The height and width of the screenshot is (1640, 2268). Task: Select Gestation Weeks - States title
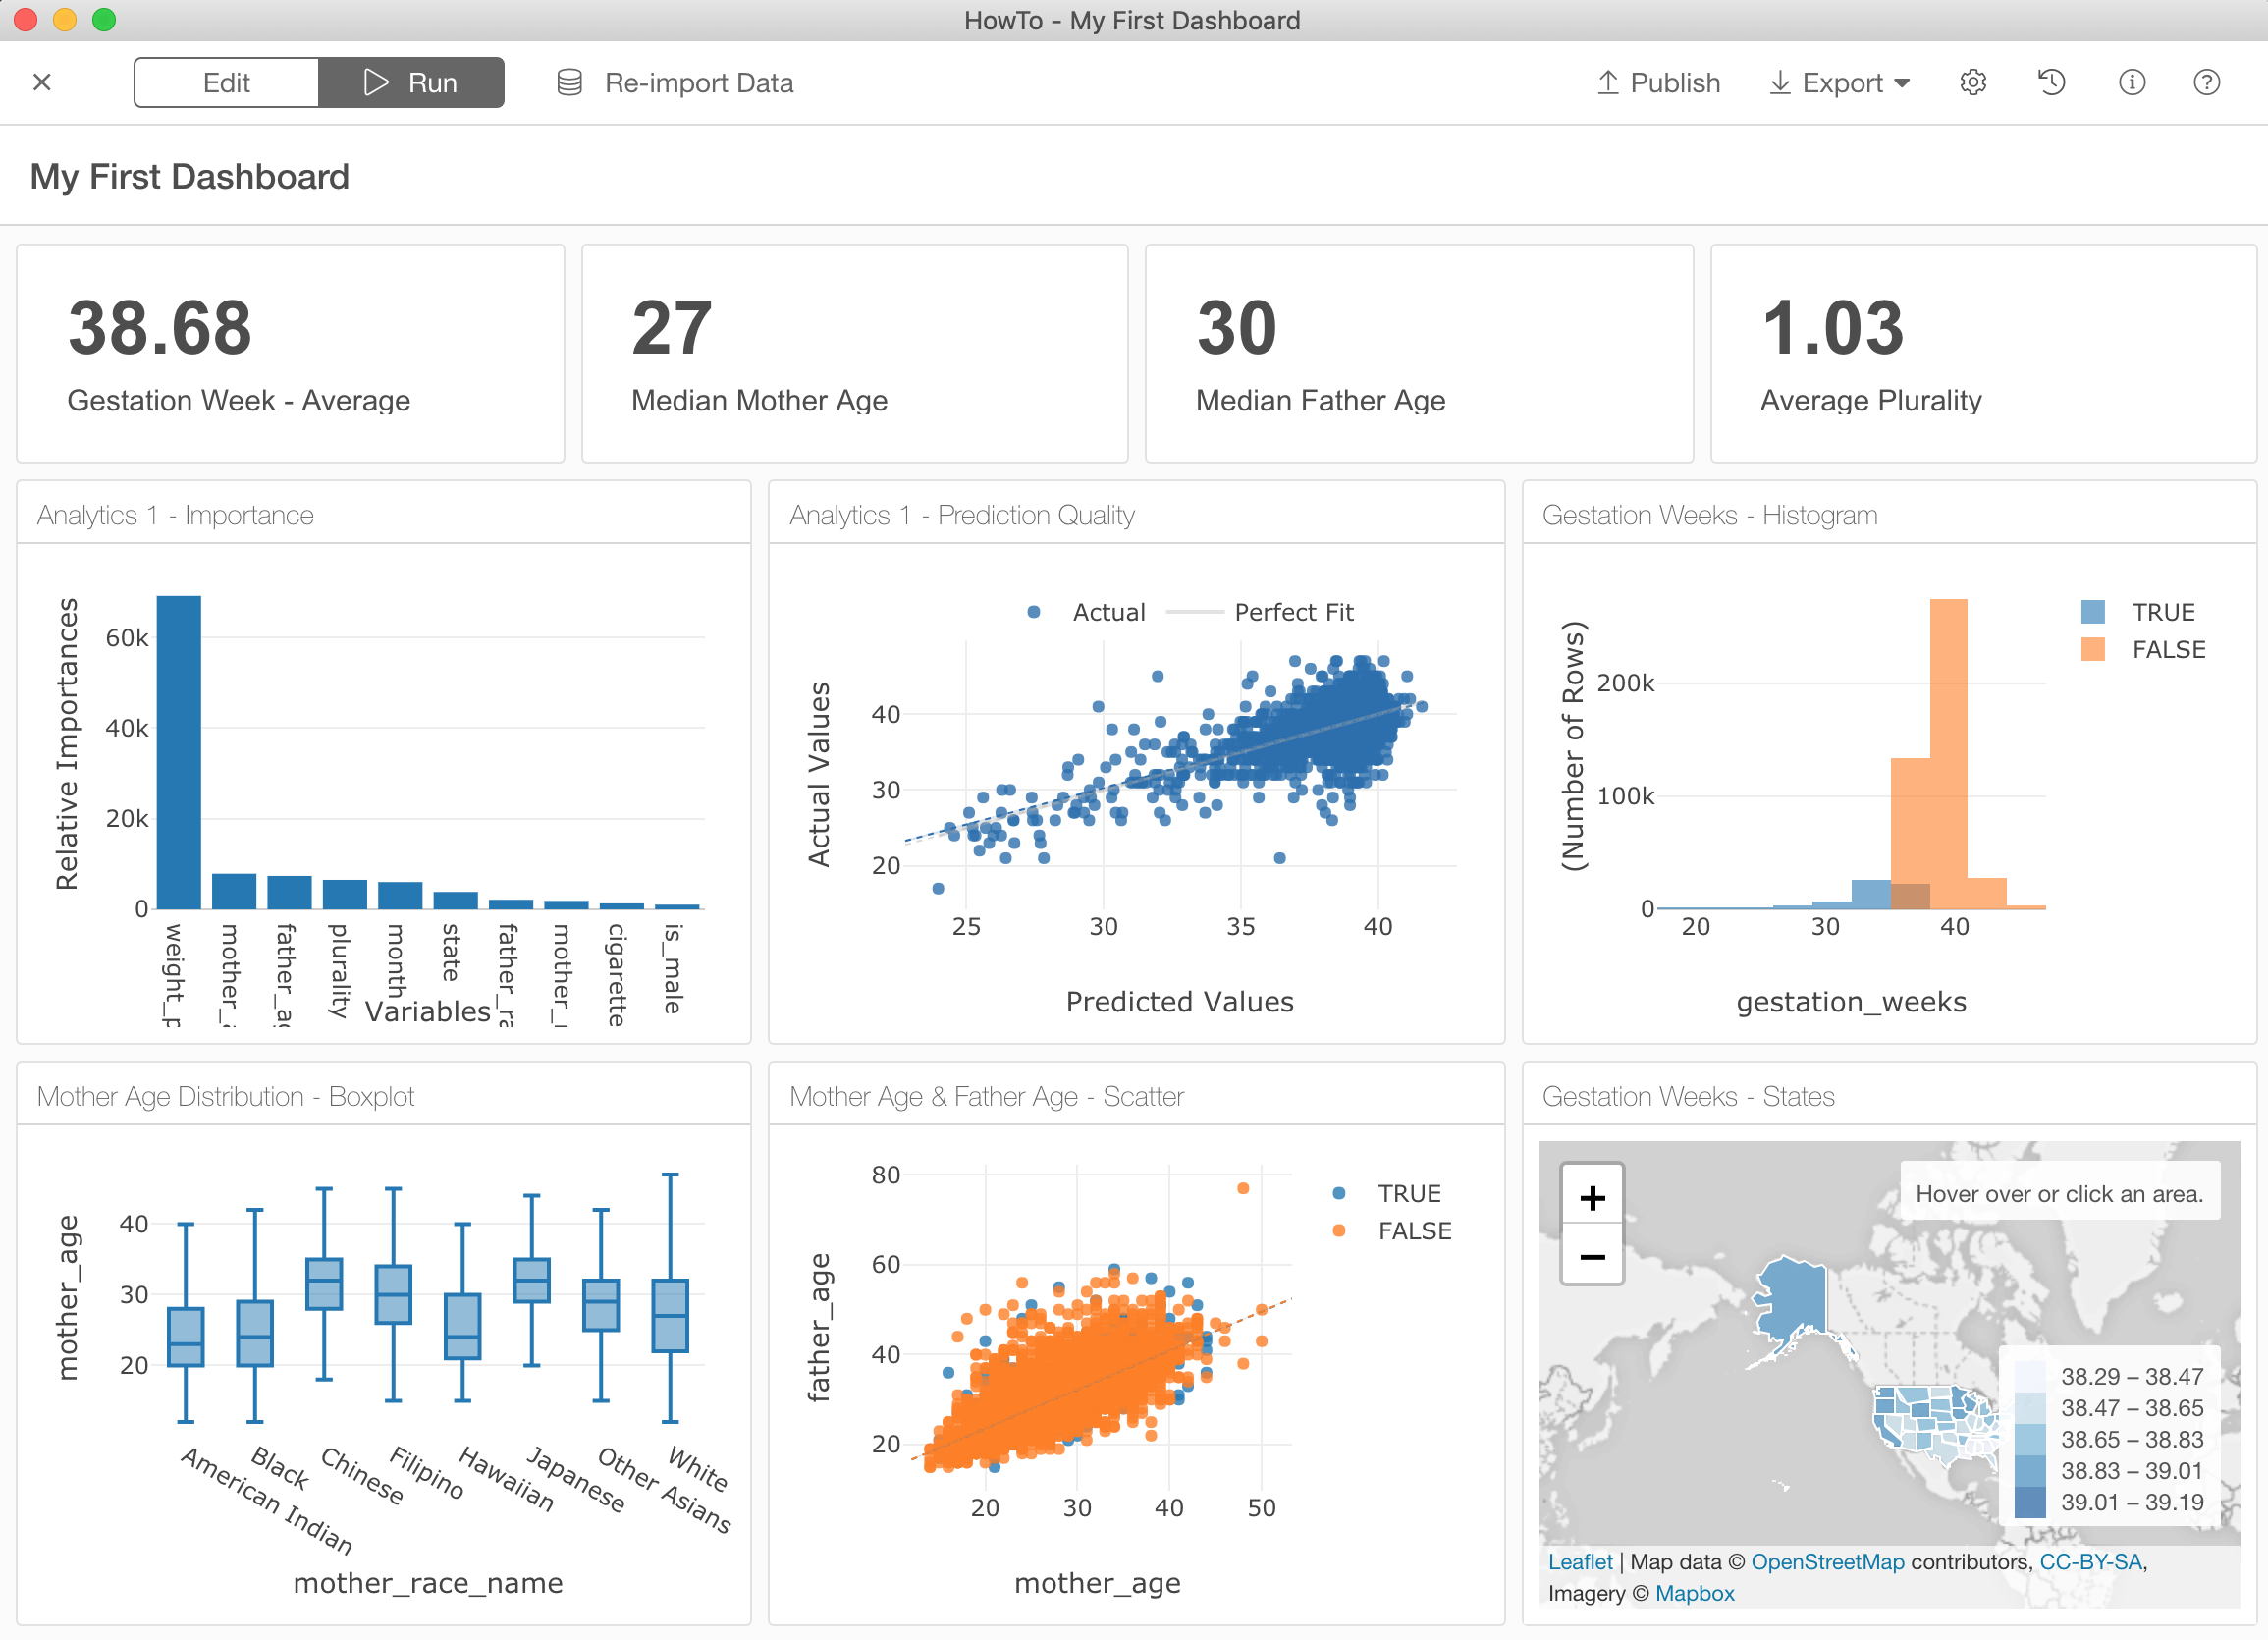1688,1096
